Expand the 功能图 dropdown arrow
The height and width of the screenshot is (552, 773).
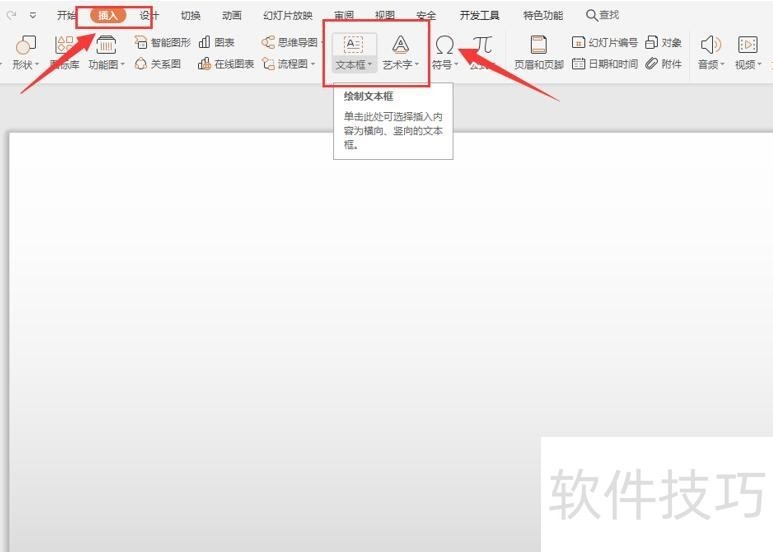click(123, 64)
